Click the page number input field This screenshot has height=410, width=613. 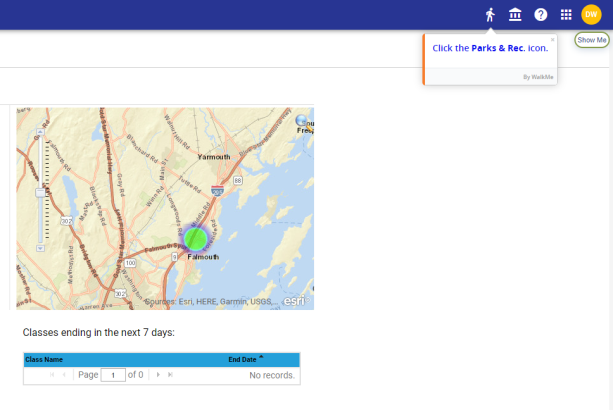112,375
